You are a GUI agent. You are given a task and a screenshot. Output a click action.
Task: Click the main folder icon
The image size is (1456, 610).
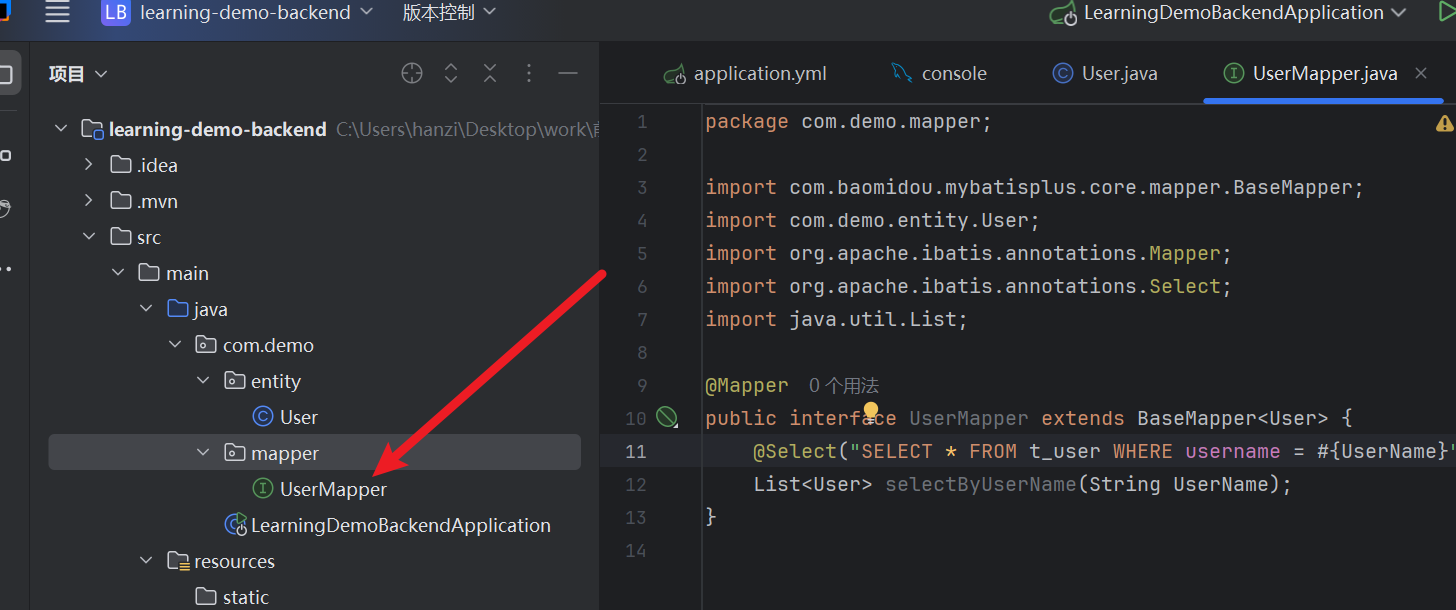point(149,273)
